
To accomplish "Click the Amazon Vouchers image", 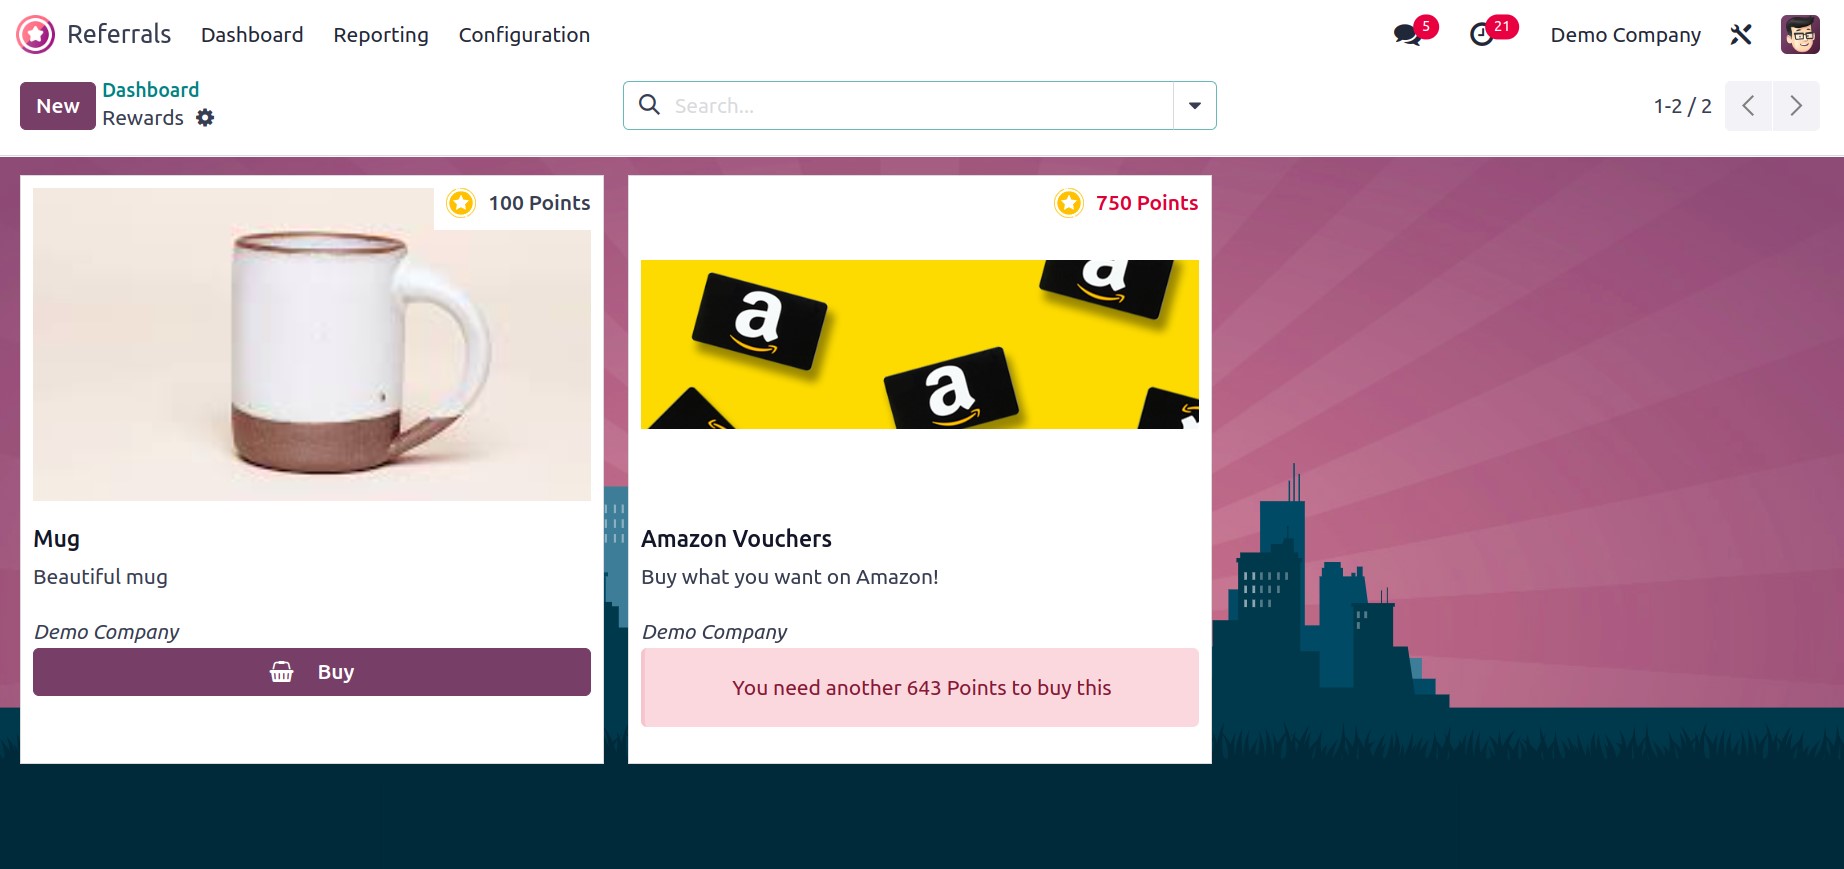I will [920, 344].
